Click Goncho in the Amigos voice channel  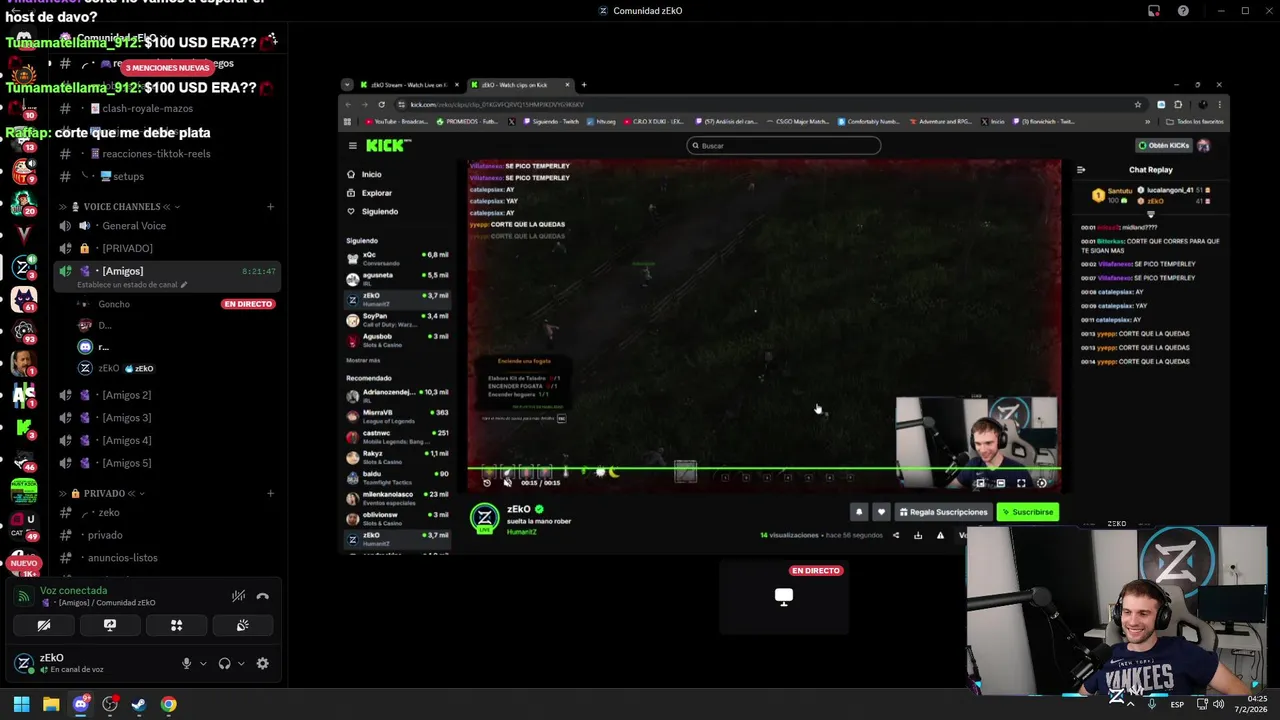click(114, 304)
